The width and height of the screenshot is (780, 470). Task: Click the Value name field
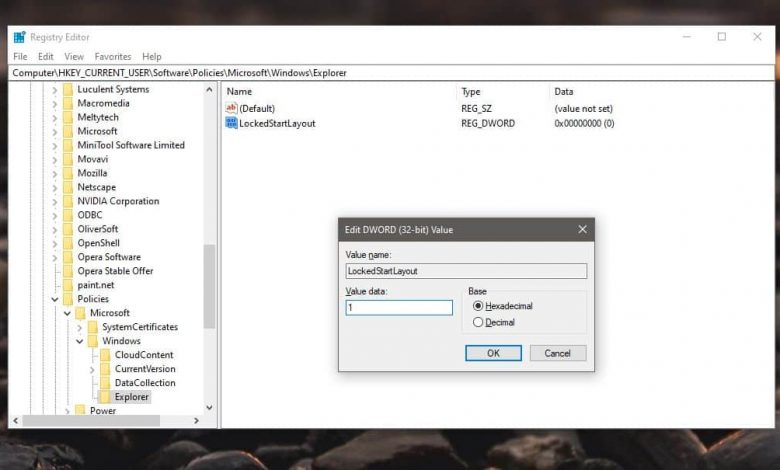pos(466,271)
